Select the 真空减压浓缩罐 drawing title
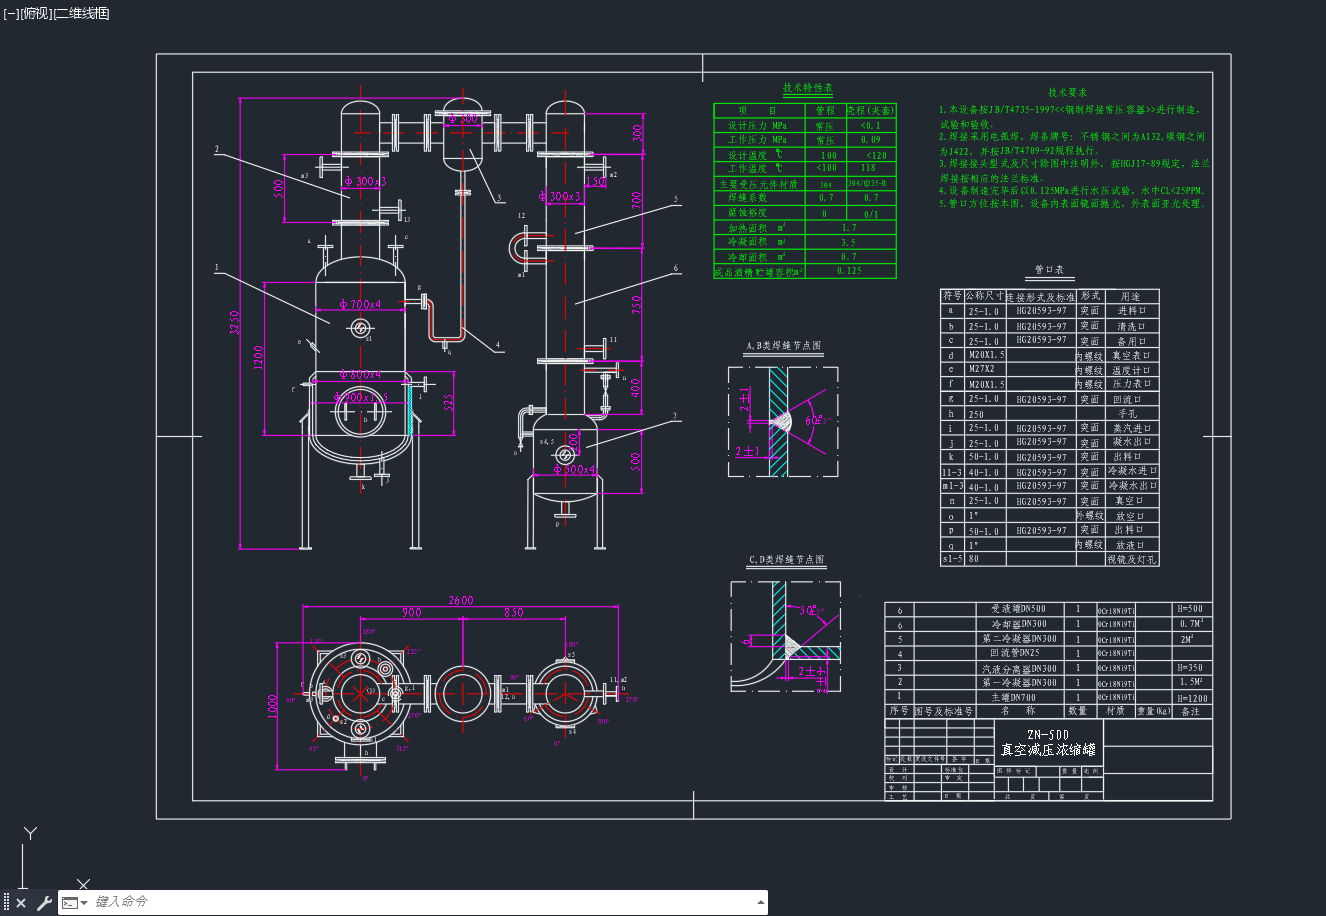1326x916 pixels. coord(1048,750)
